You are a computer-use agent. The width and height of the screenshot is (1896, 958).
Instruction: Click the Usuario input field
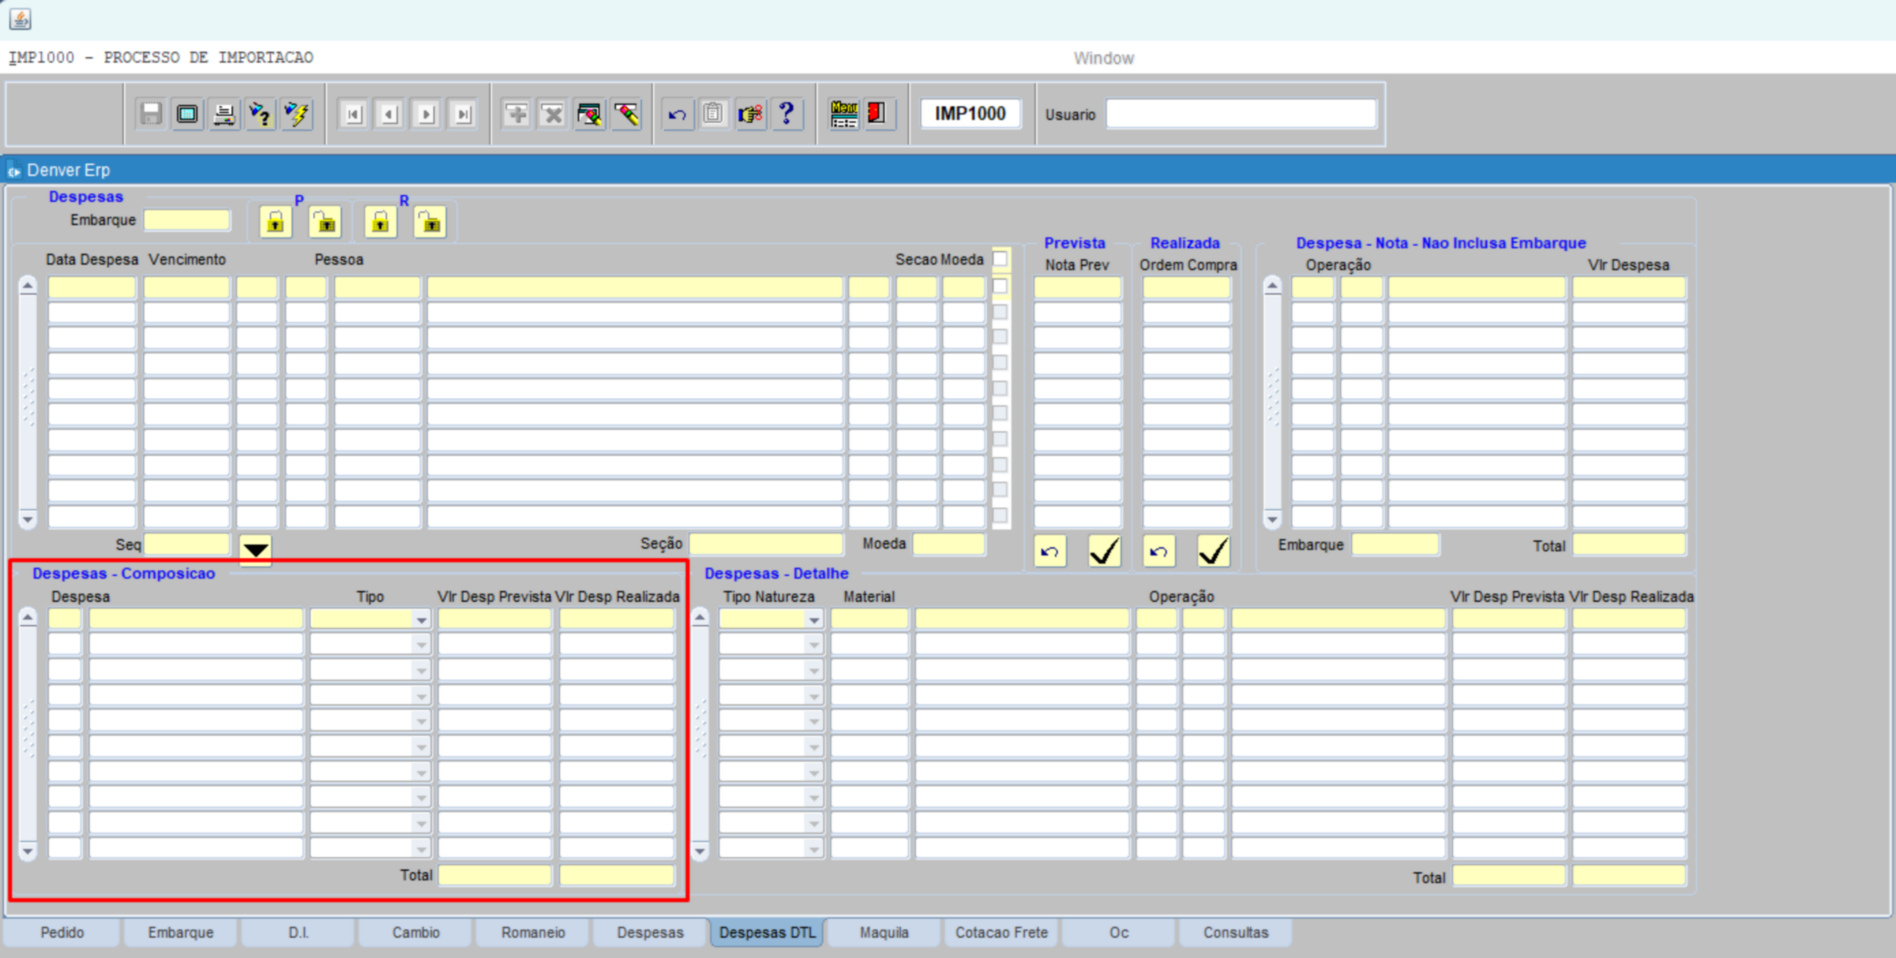1241,114
